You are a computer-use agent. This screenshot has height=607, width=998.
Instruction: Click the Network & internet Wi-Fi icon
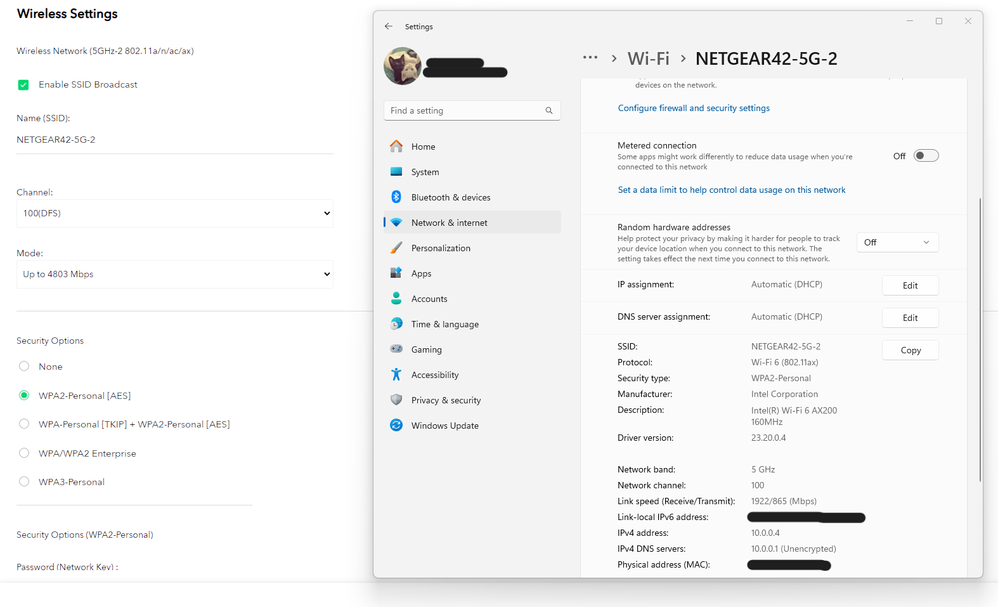pos(396,223)
